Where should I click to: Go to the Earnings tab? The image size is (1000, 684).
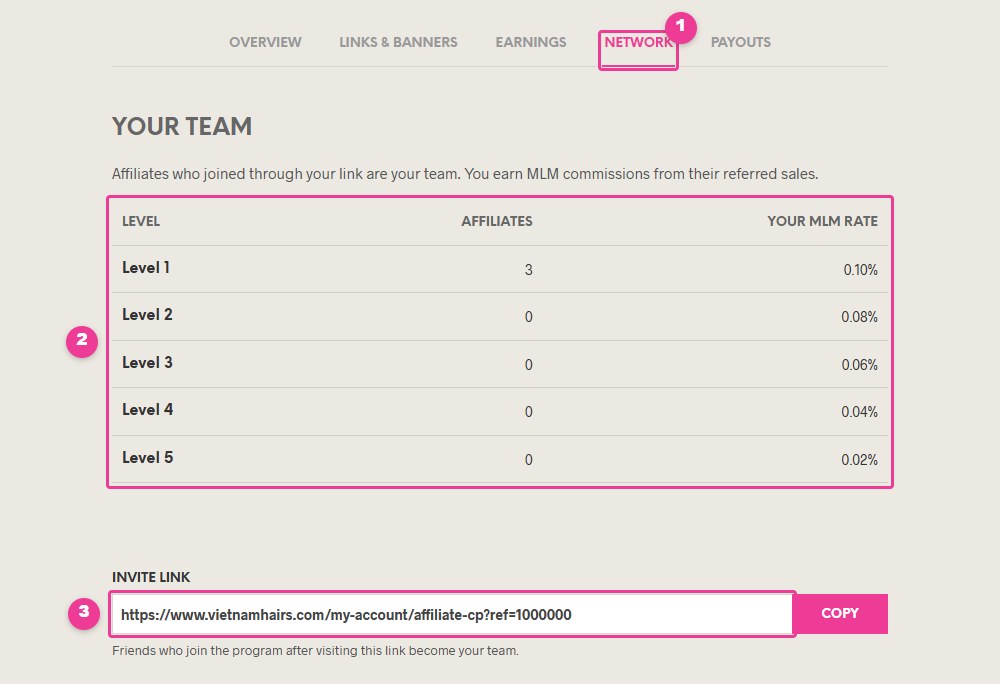pos(531,42)
